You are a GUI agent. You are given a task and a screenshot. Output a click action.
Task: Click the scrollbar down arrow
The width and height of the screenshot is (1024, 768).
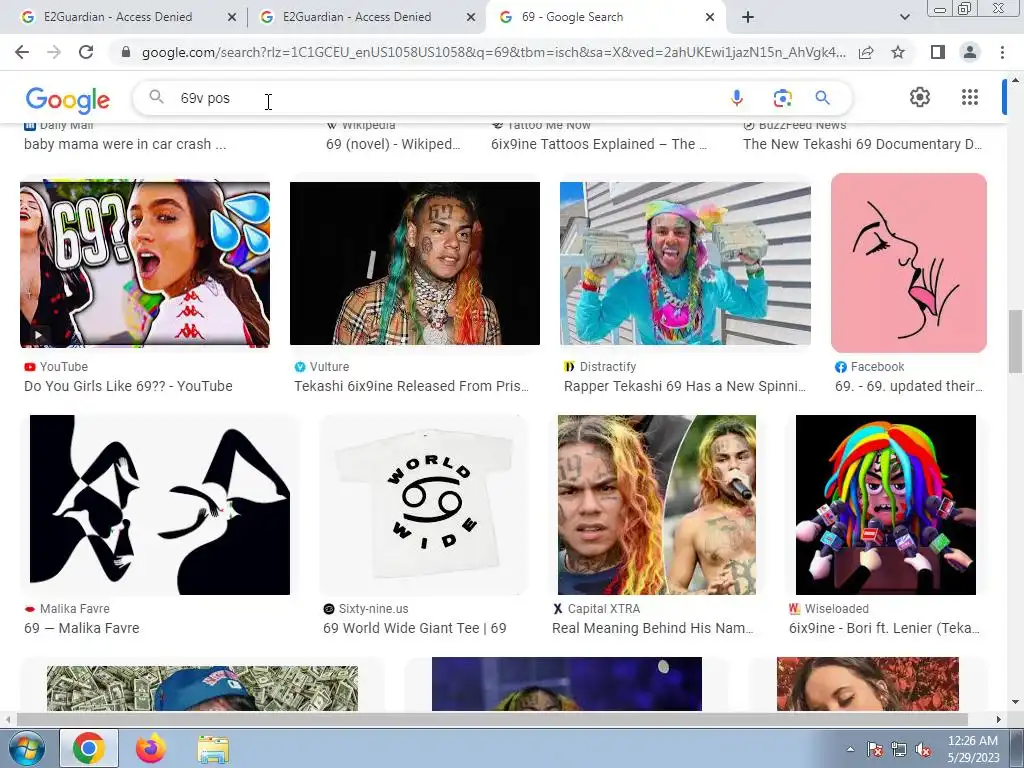pos(1015,703)
